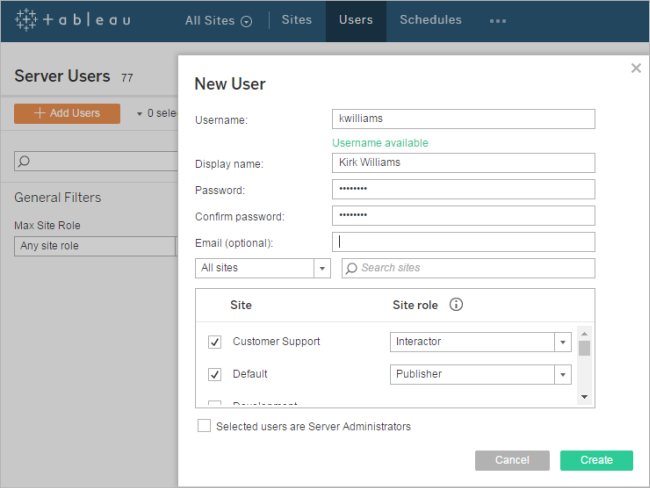The width and height of the screenshot is (650, 488).
Task: Open the Publisher site role dropdown
Action: [480, 374]
